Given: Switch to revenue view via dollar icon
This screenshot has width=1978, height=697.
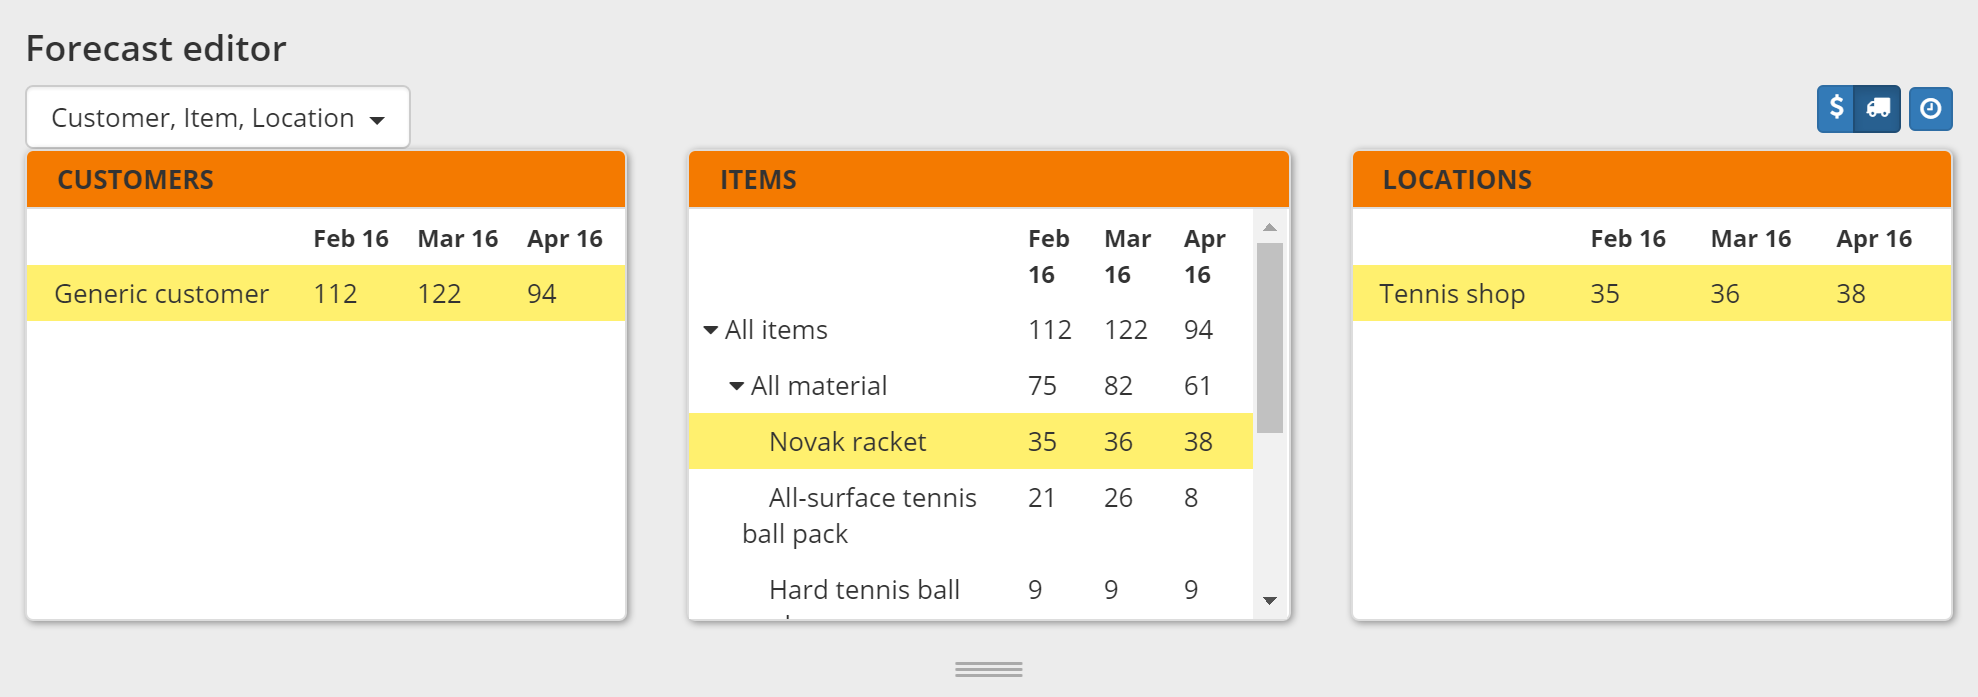Looking at the screenshot, I should tap(1836, 108).
